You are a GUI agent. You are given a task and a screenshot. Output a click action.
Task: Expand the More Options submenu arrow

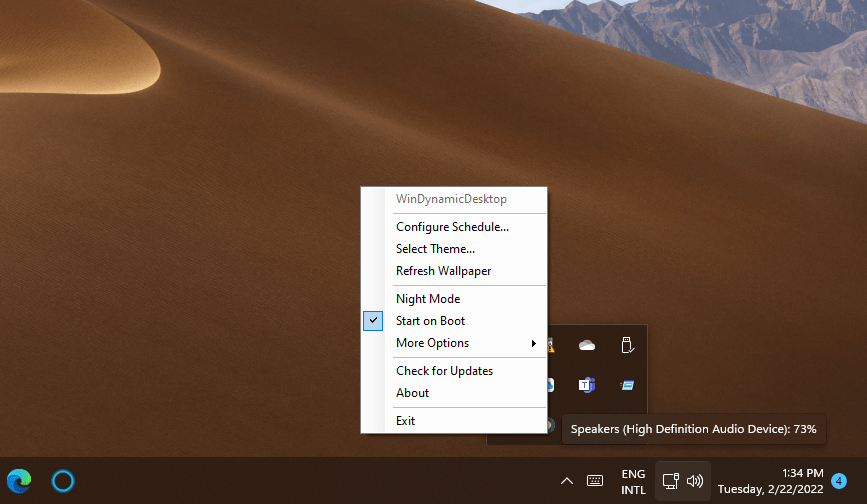[x=534, y=343]
